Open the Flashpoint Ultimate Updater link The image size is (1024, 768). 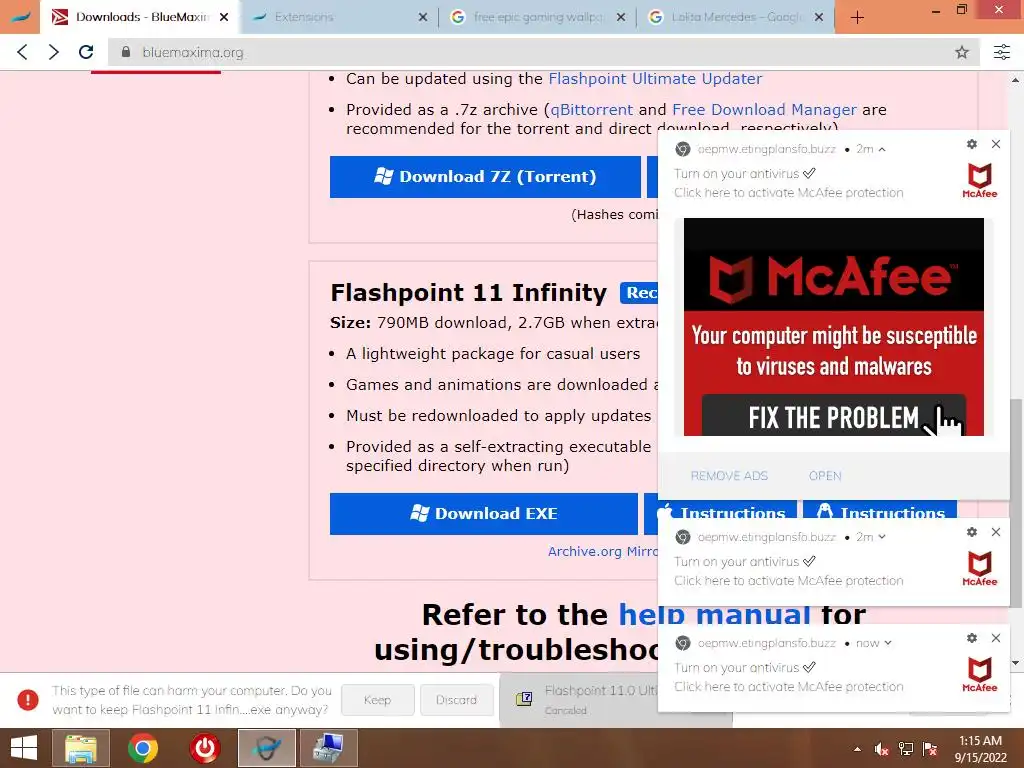tap(655, 78)
